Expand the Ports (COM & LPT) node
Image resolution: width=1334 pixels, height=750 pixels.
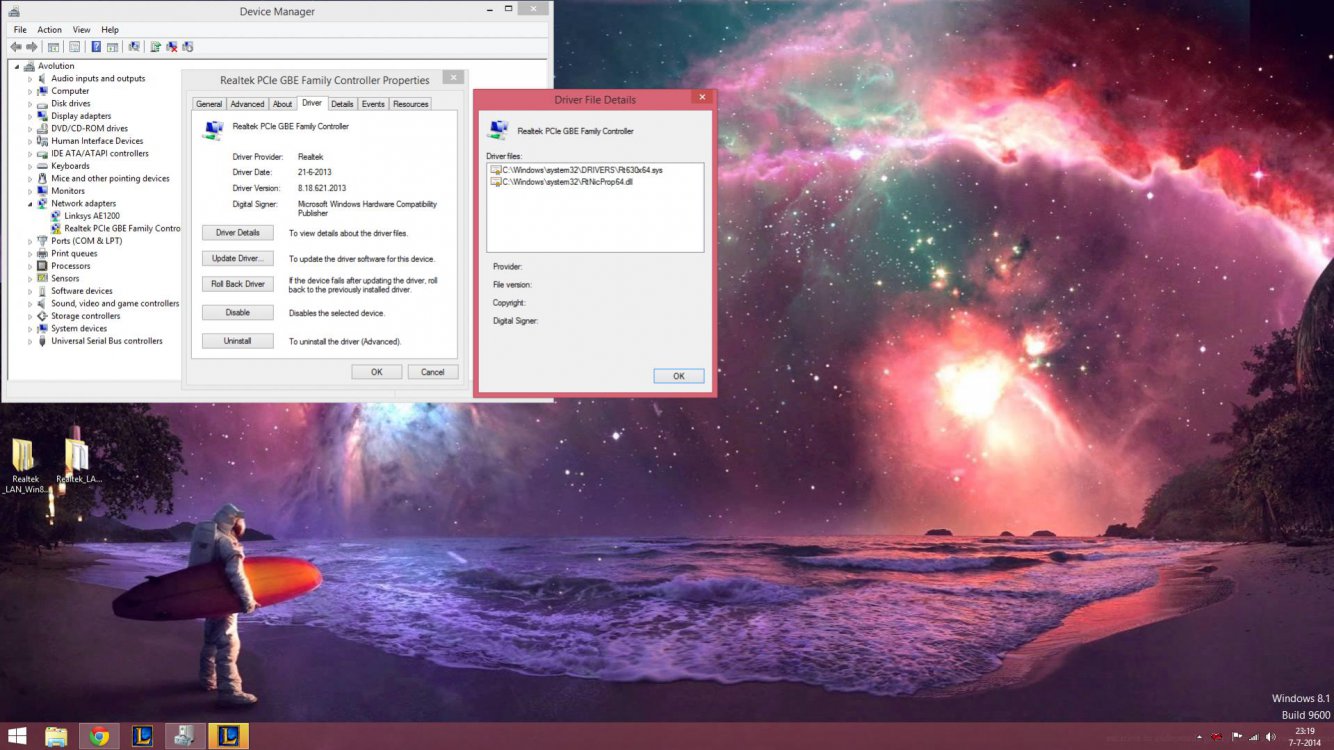tap(30, 241)
